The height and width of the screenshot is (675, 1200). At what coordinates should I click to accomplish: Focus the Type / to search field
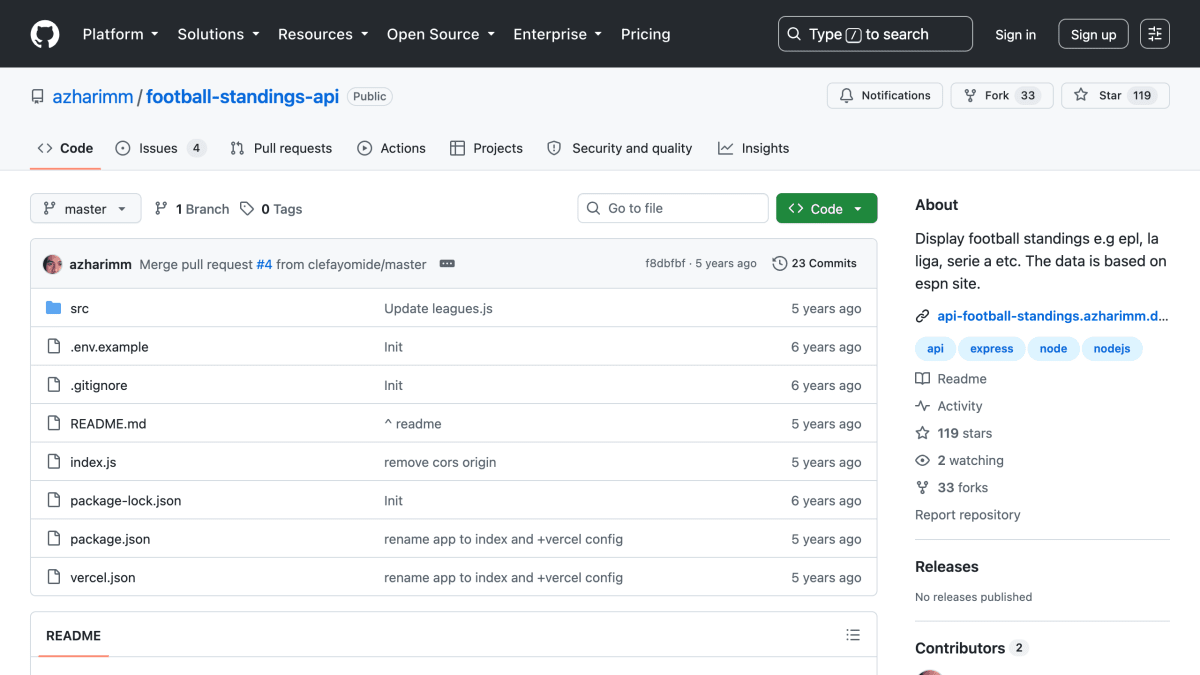click(x=875, y=34)
